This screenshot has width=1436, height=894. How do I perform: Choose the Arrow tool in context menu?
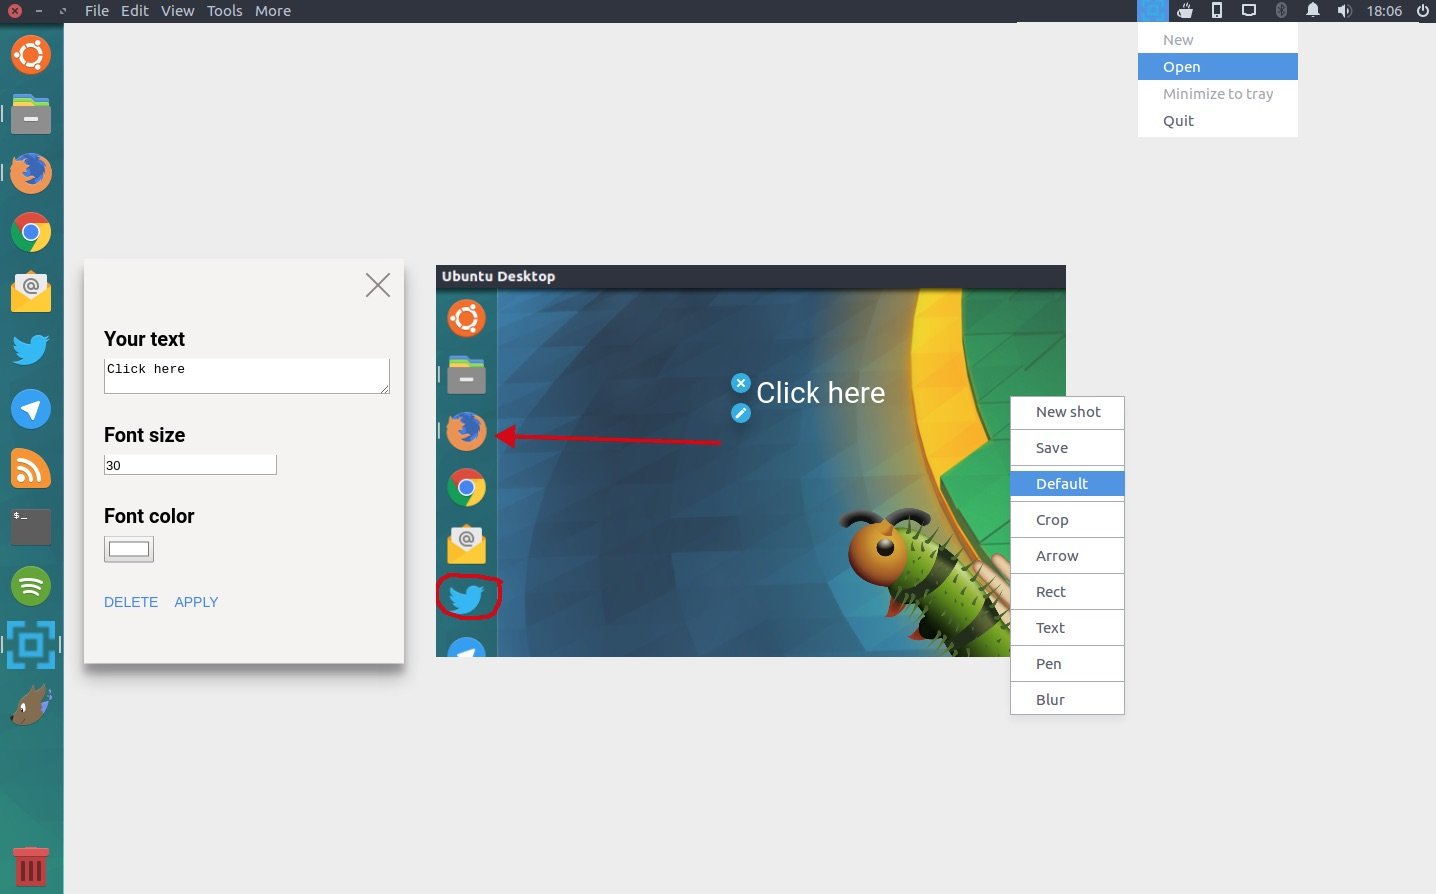(x=1057, y=555)
